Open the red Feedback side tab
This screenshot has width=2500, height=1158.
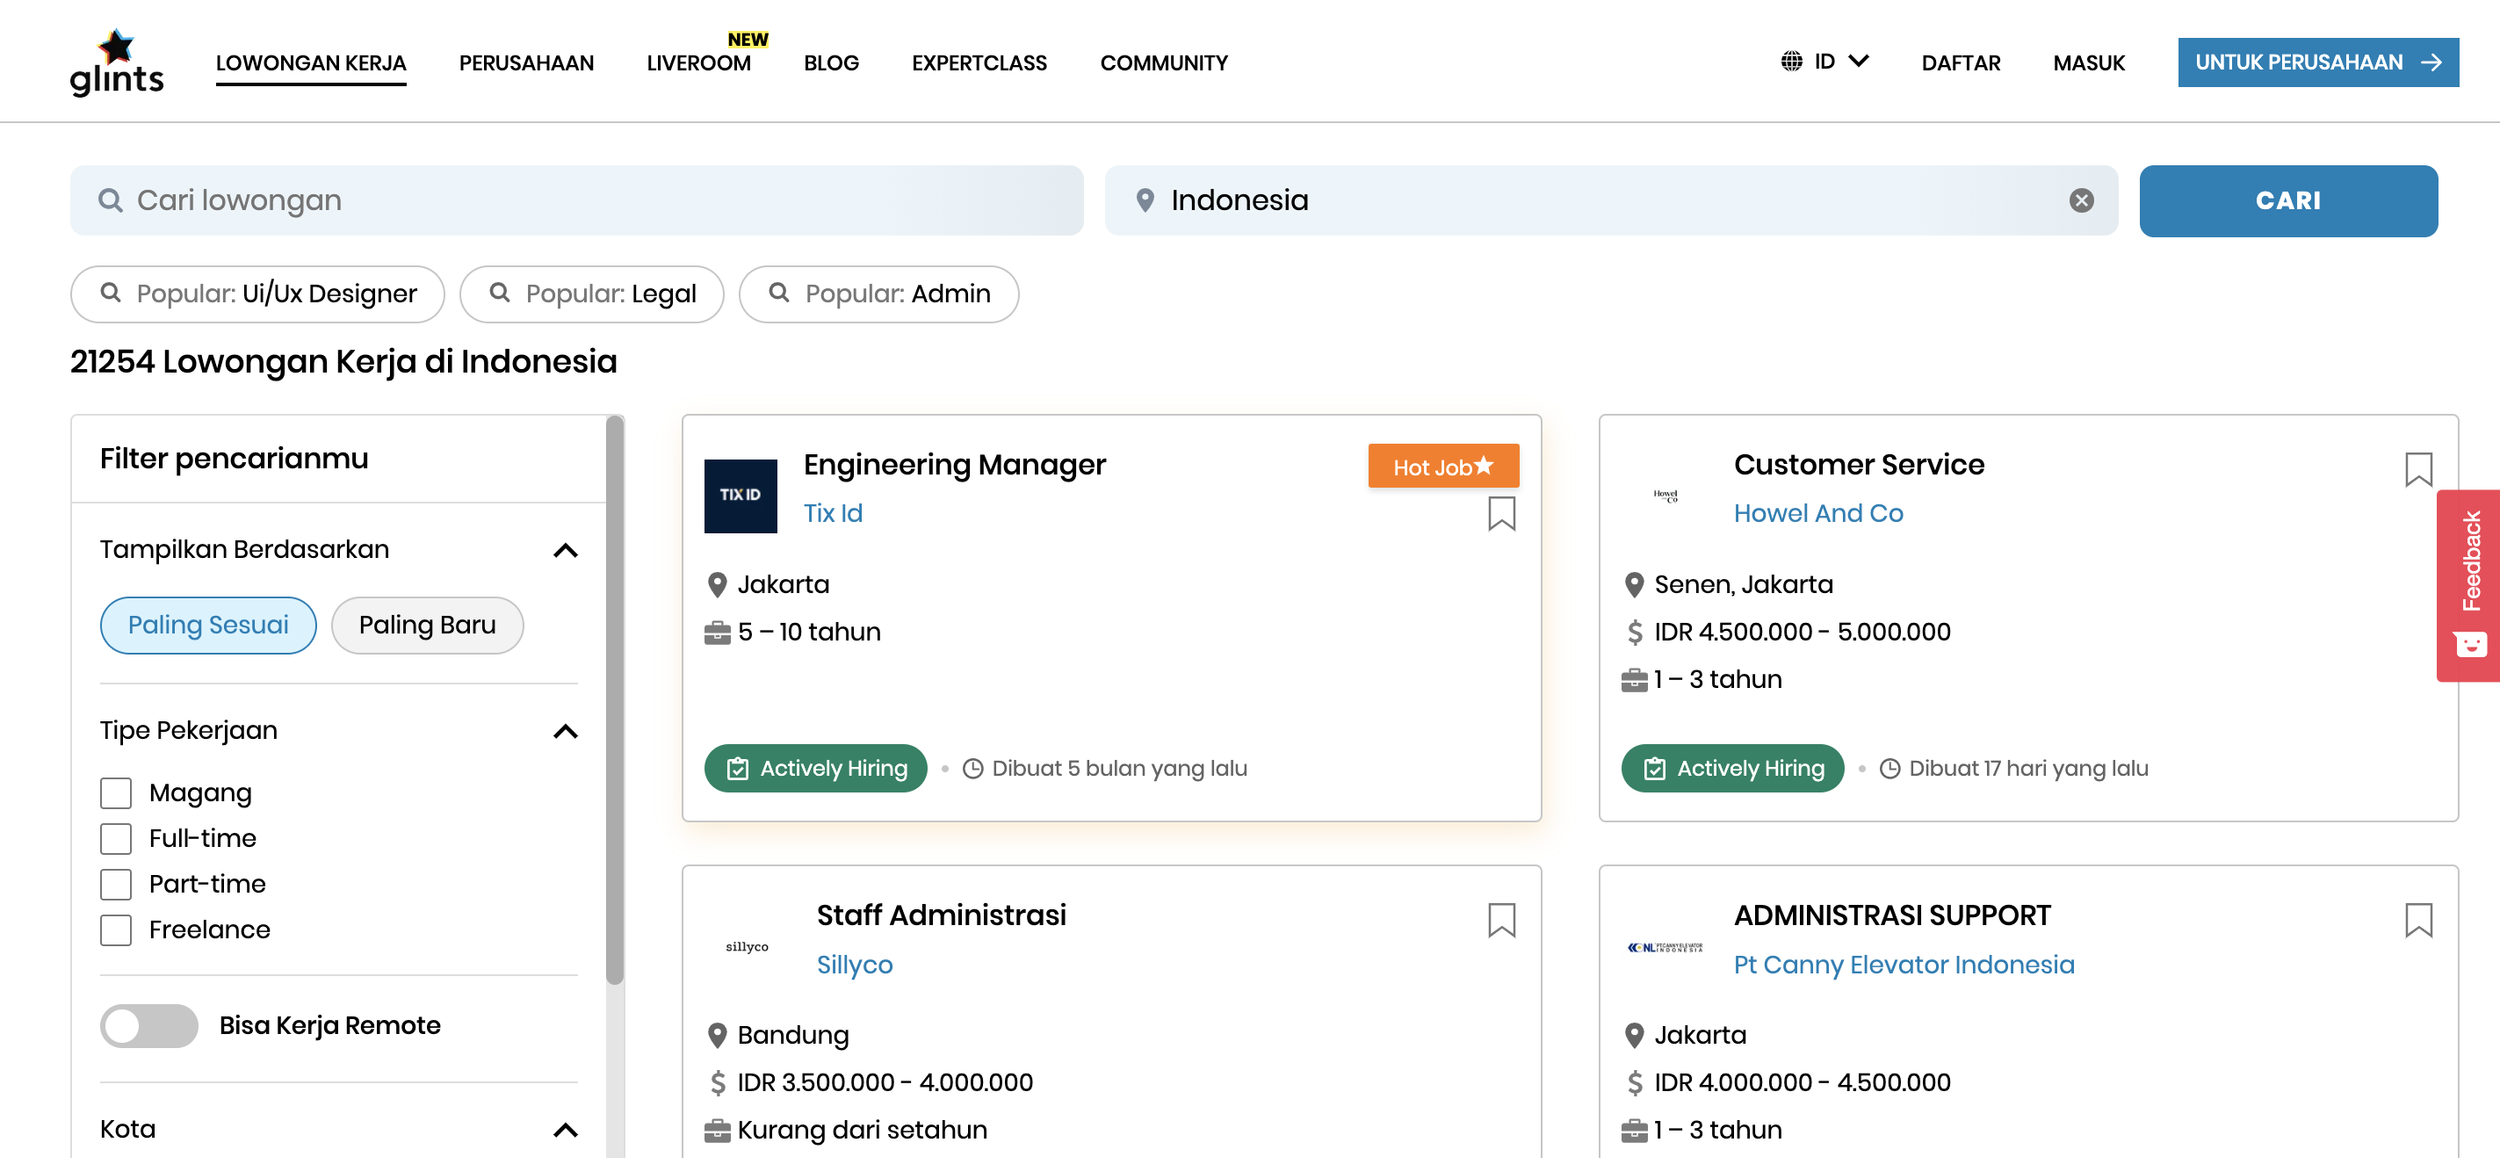click(x=2469, y=585)
